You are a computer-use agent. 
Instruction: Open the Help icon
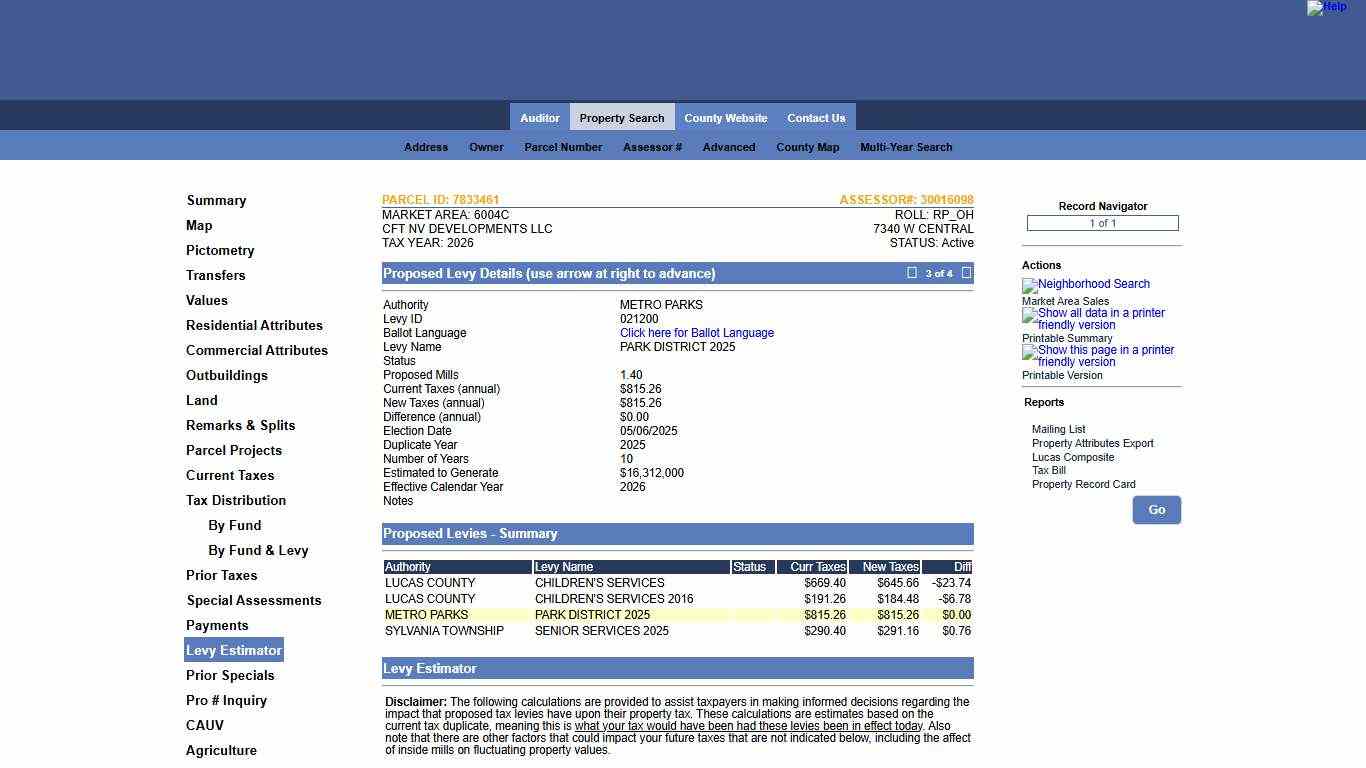(1327, 8)
